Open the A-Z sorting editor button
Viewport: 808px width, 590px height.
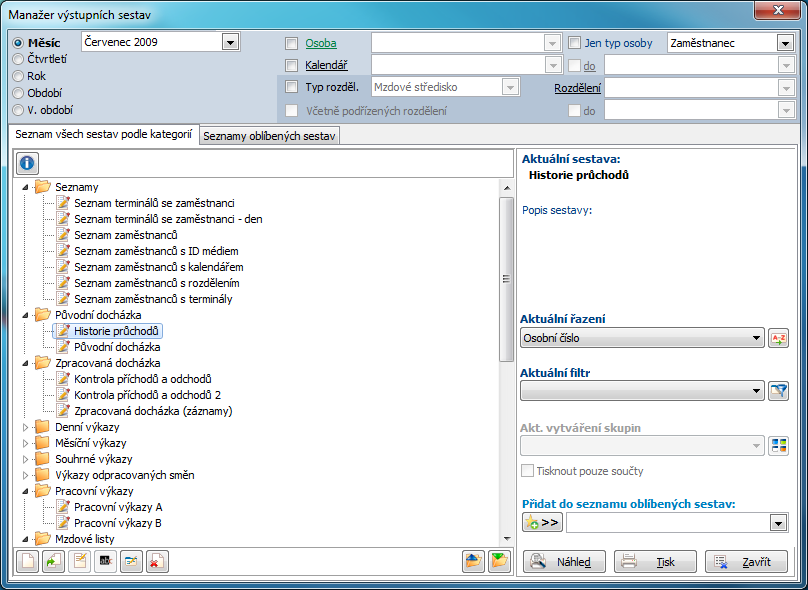click(x=778, y=338)
